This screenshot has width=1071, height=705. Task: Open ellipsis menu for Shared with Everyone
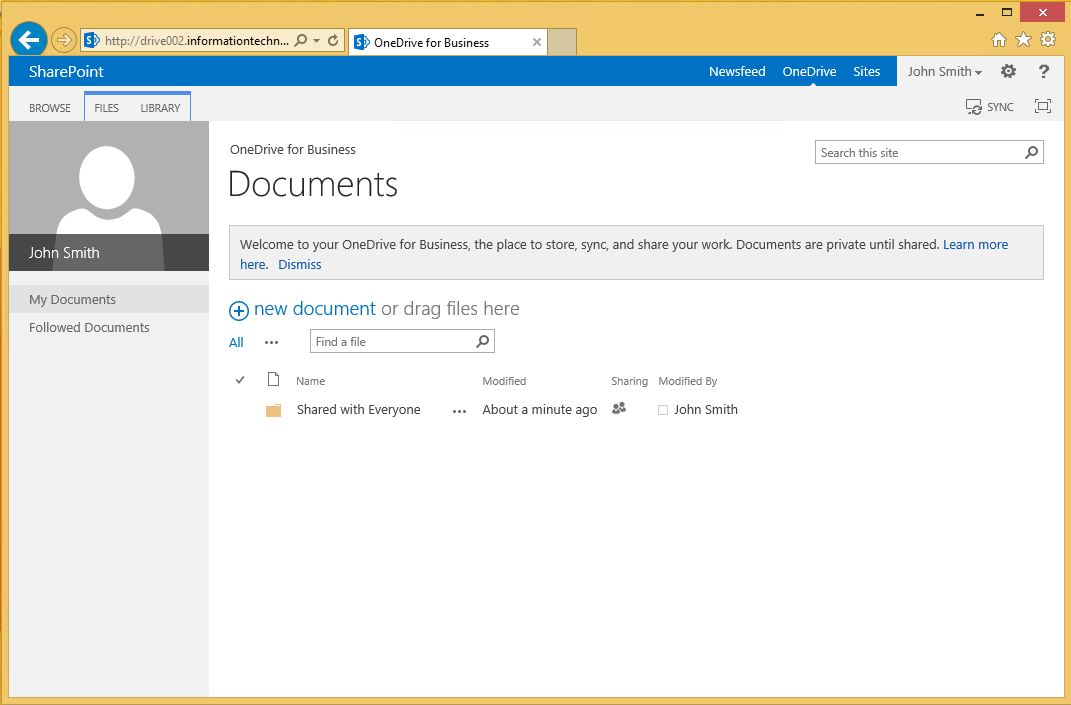coord(459,411)
